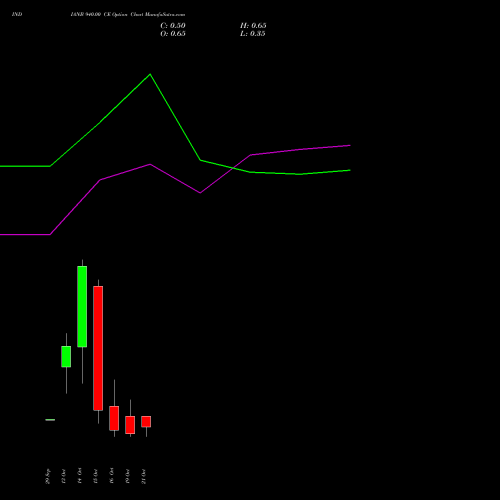Click the tall green candlestick for 14 Oct

click(x=82, y=306)
